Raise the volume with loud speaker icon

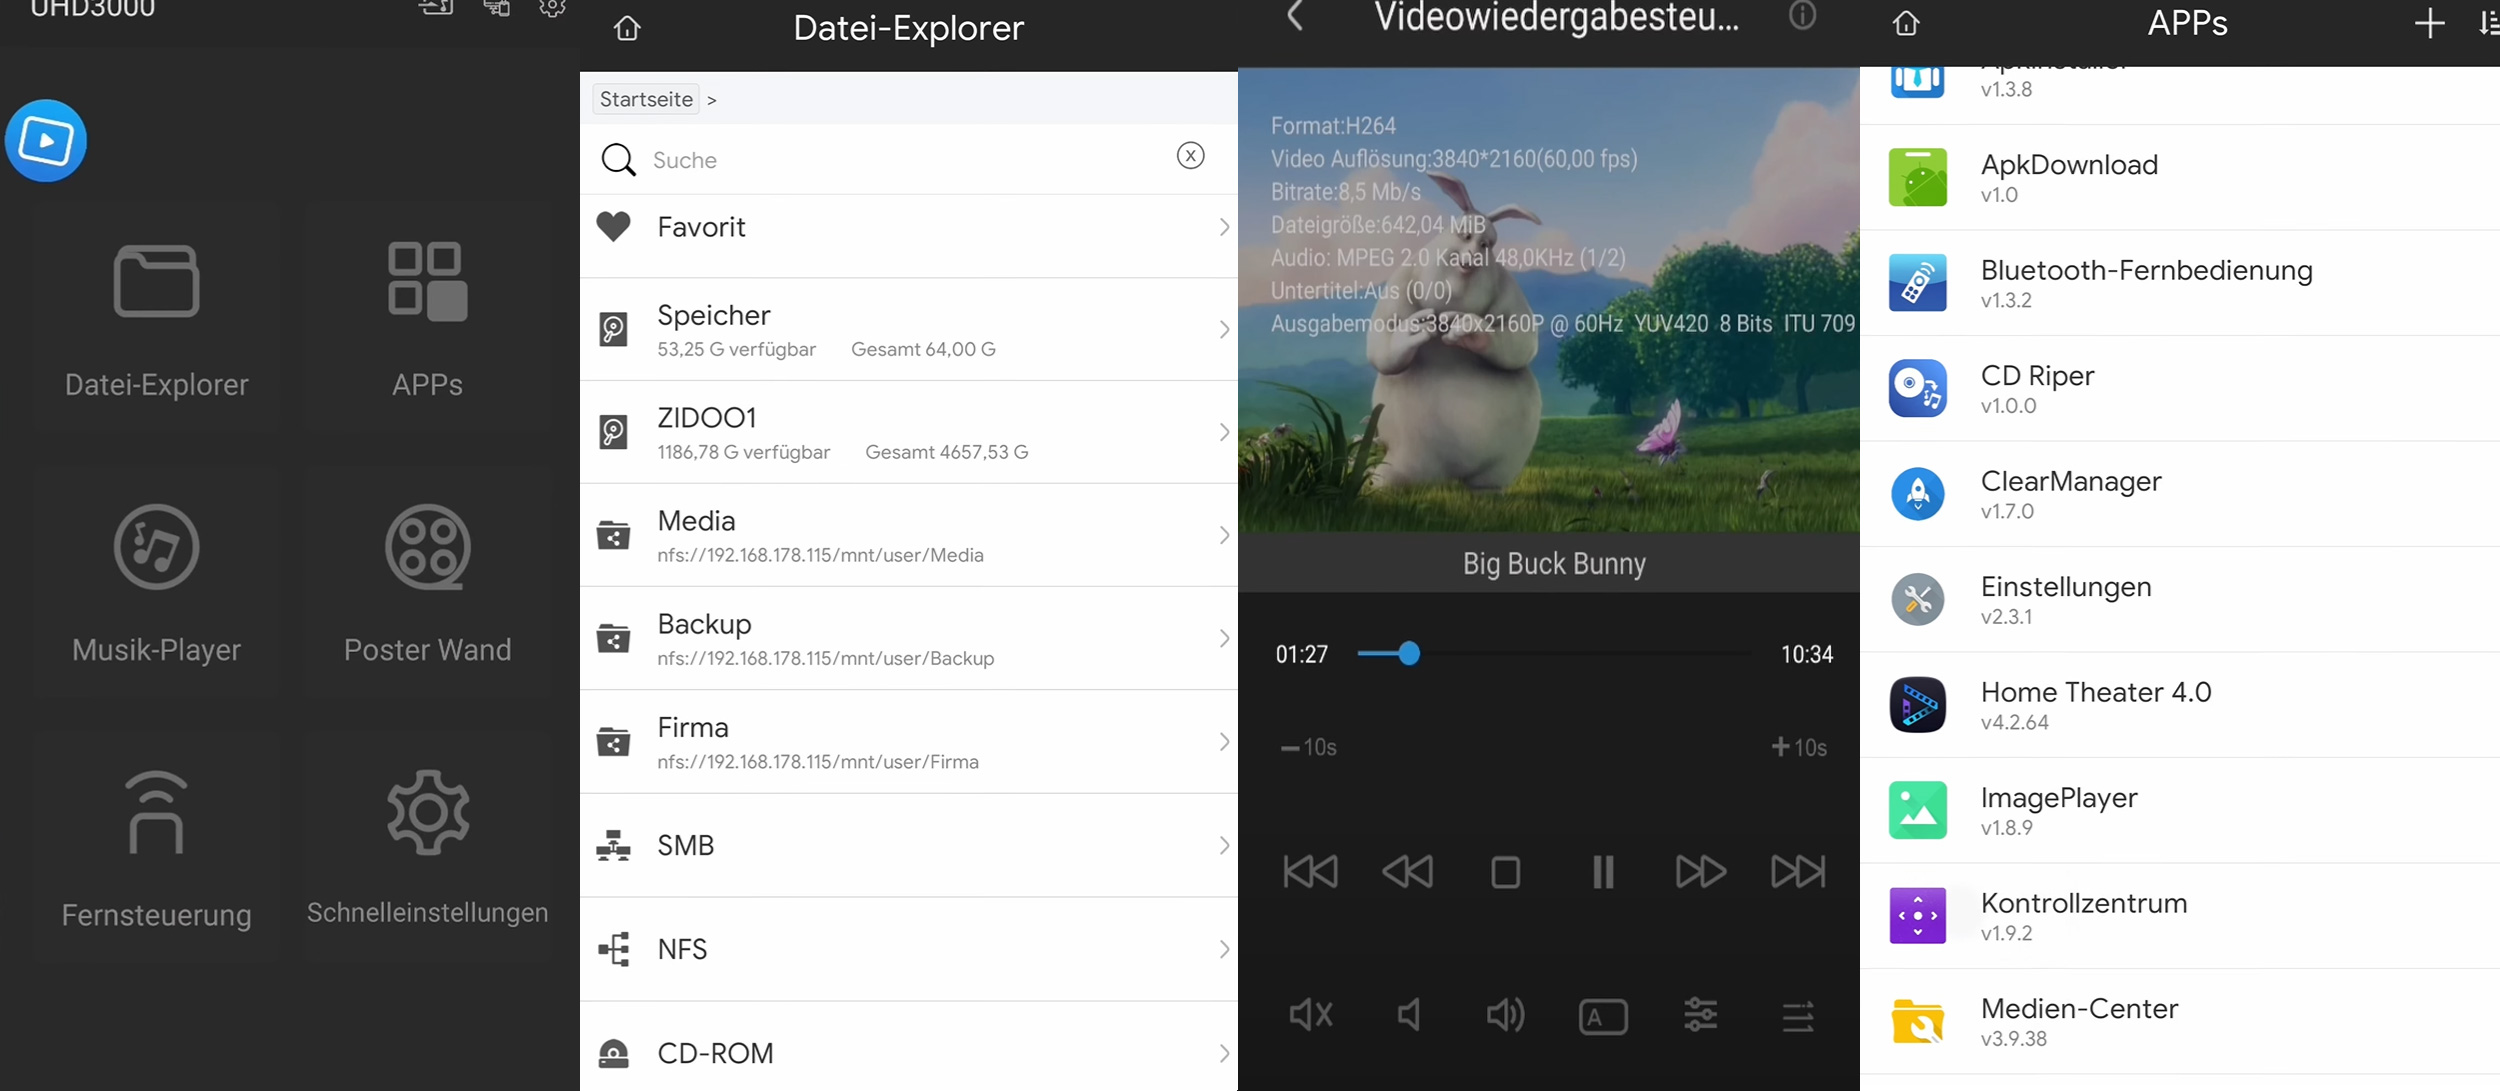pos(1505,1016)
